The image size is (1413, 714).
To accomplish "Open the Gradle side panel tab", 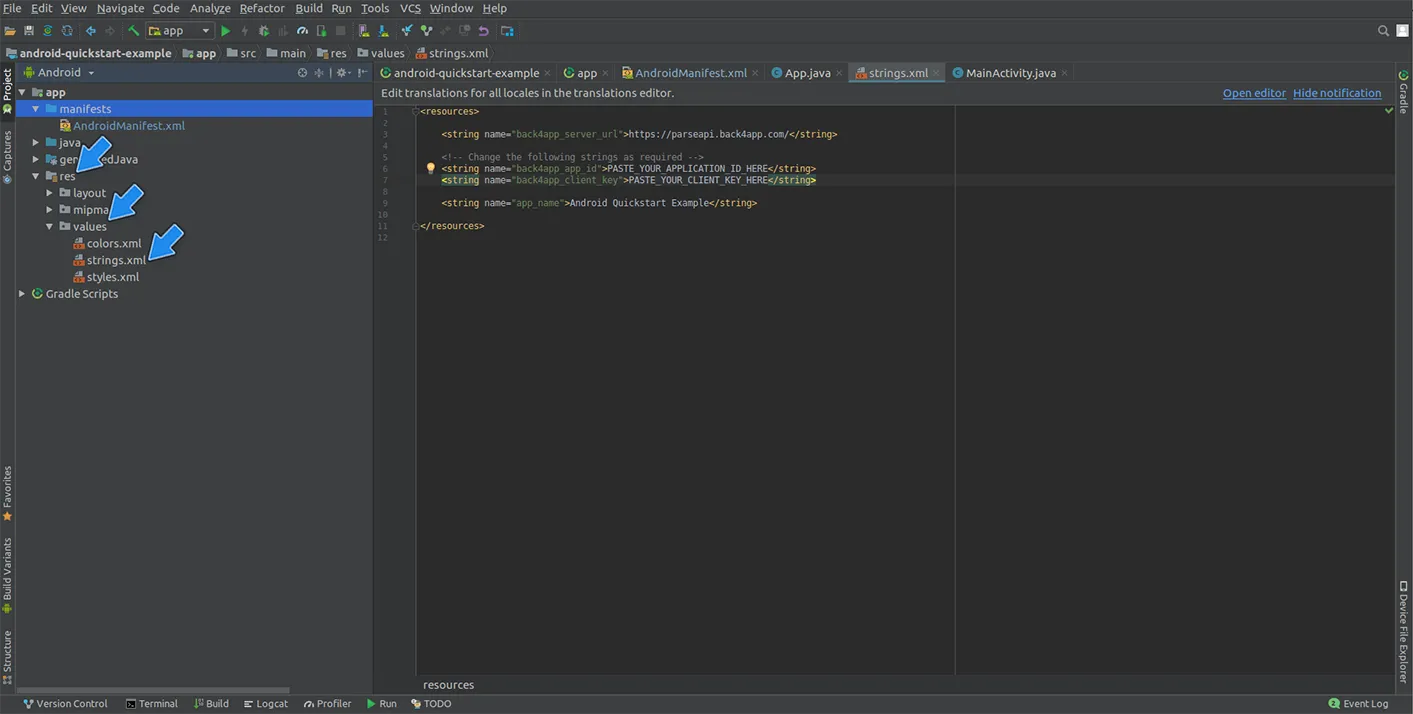I will tap(1404, 92).
